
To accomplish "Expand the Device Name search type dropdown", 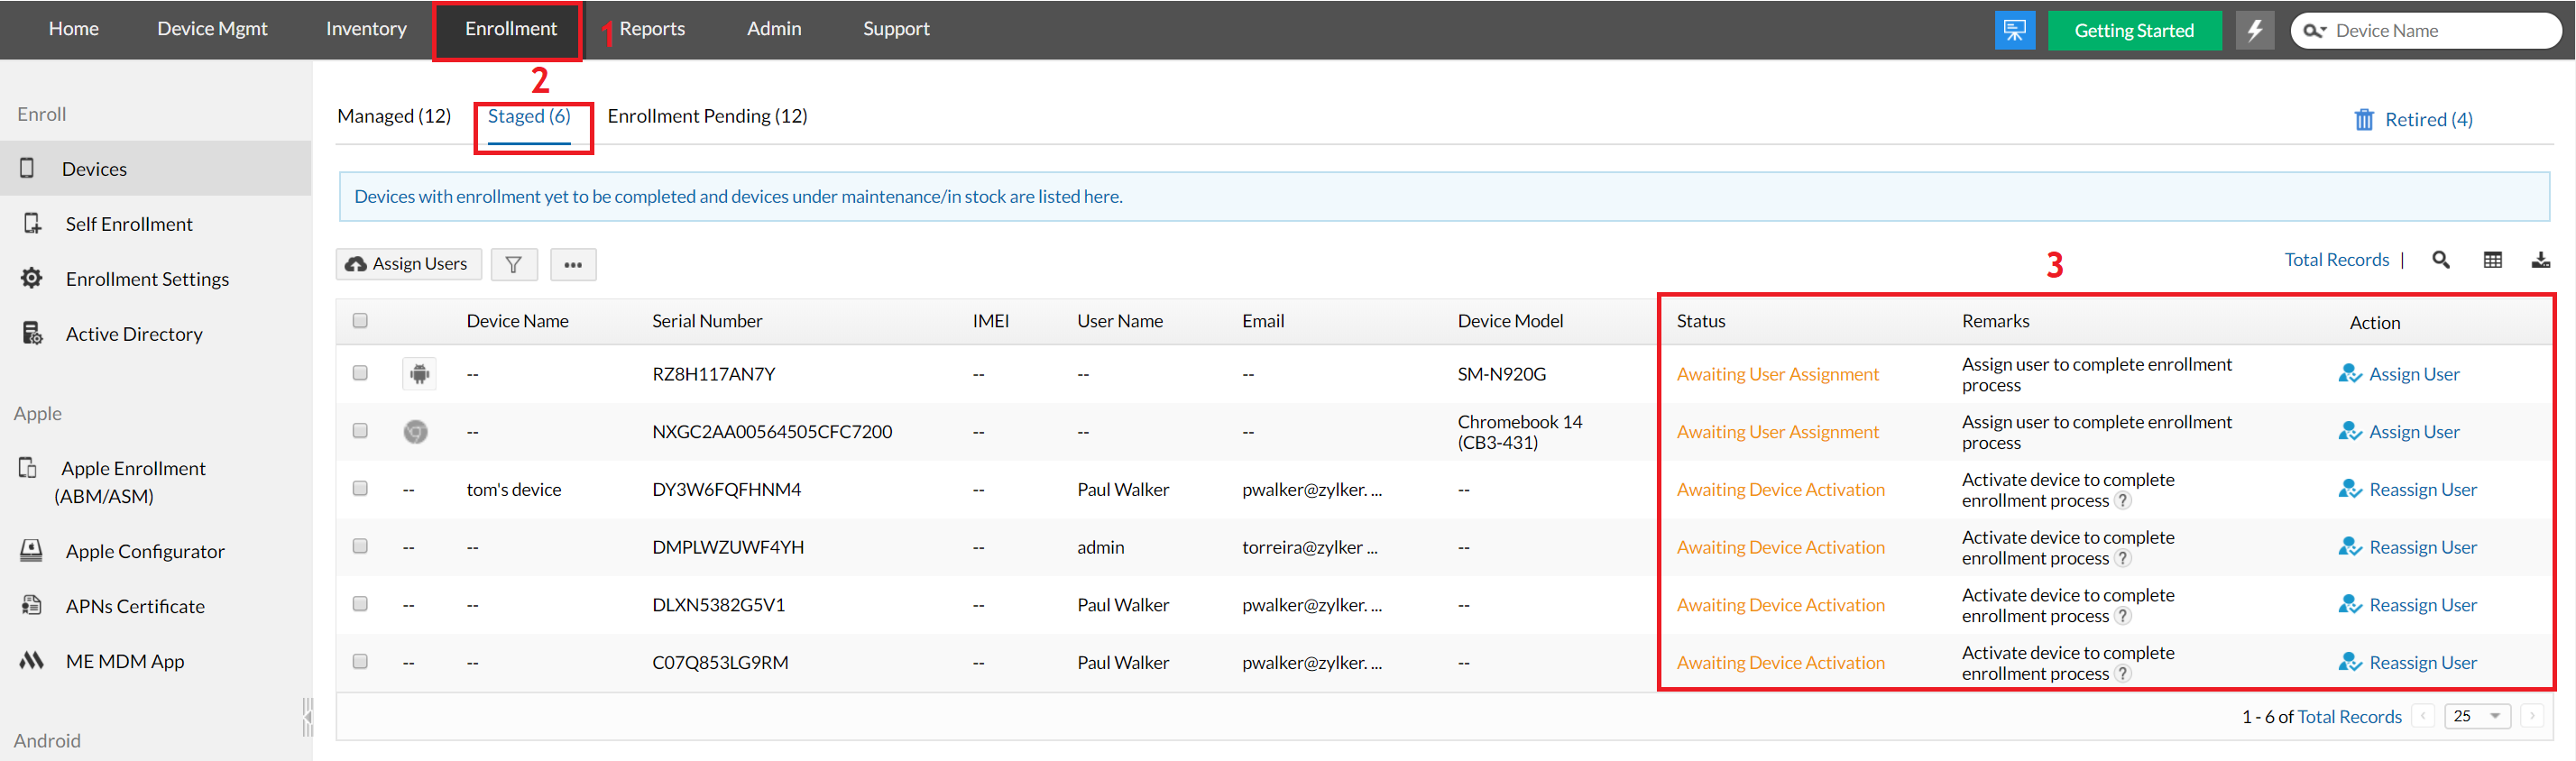I will [x=2315, y=31].
